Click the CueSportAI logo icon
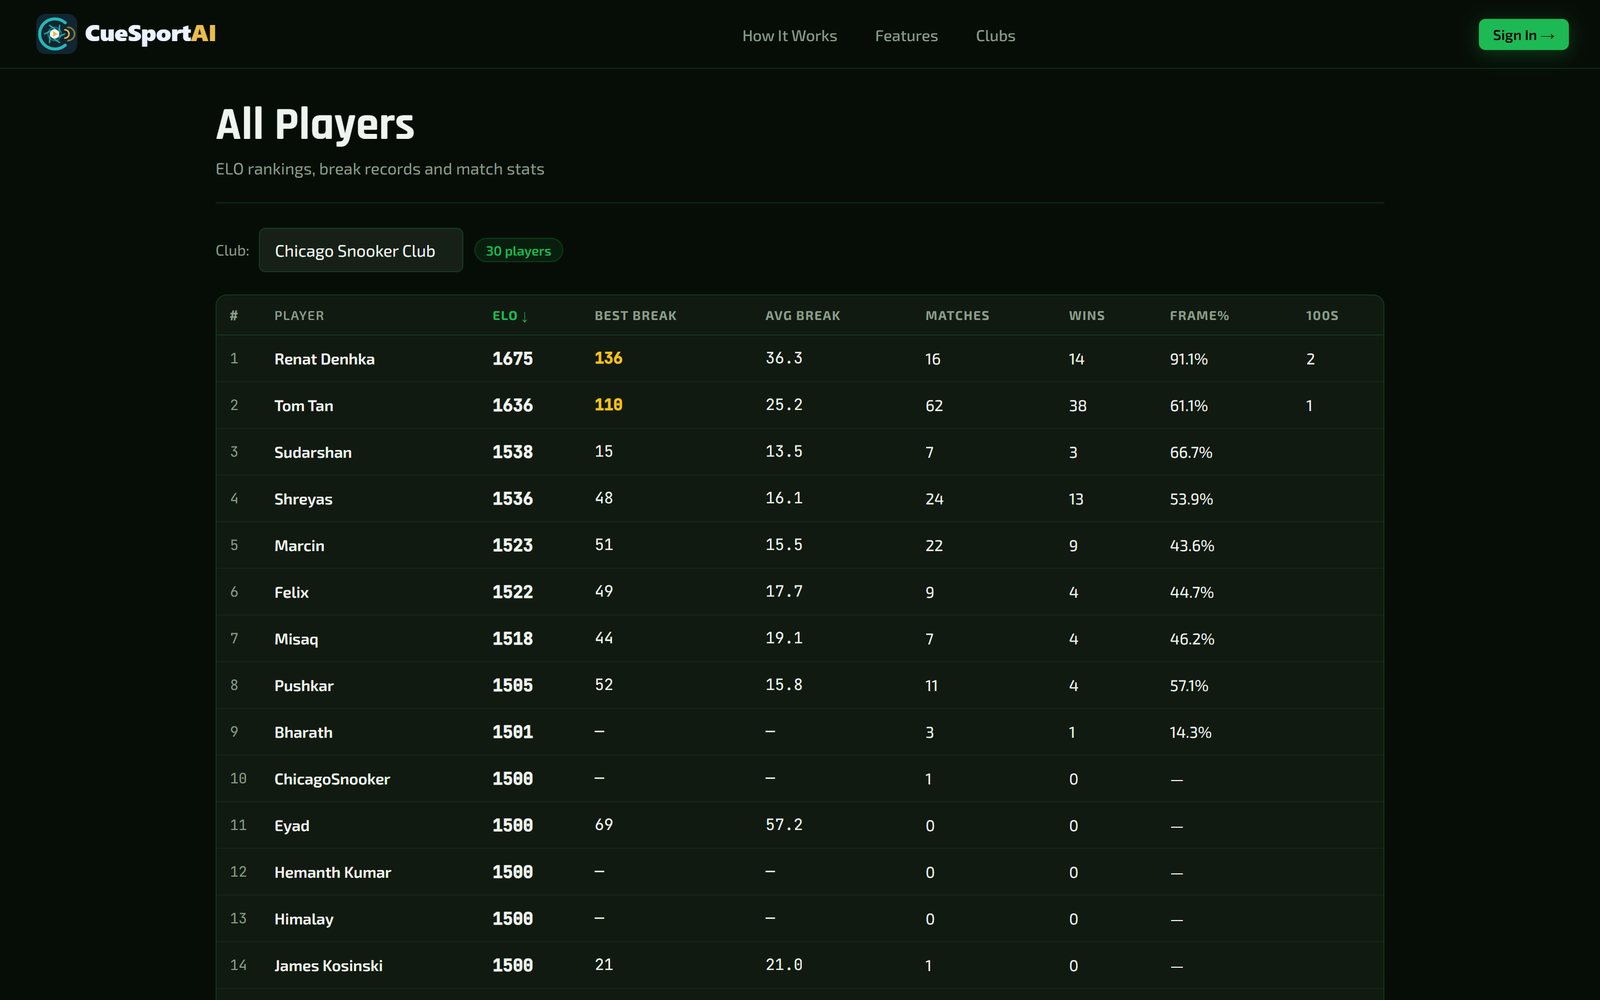 pyautogui.click(x=57, y=34)
